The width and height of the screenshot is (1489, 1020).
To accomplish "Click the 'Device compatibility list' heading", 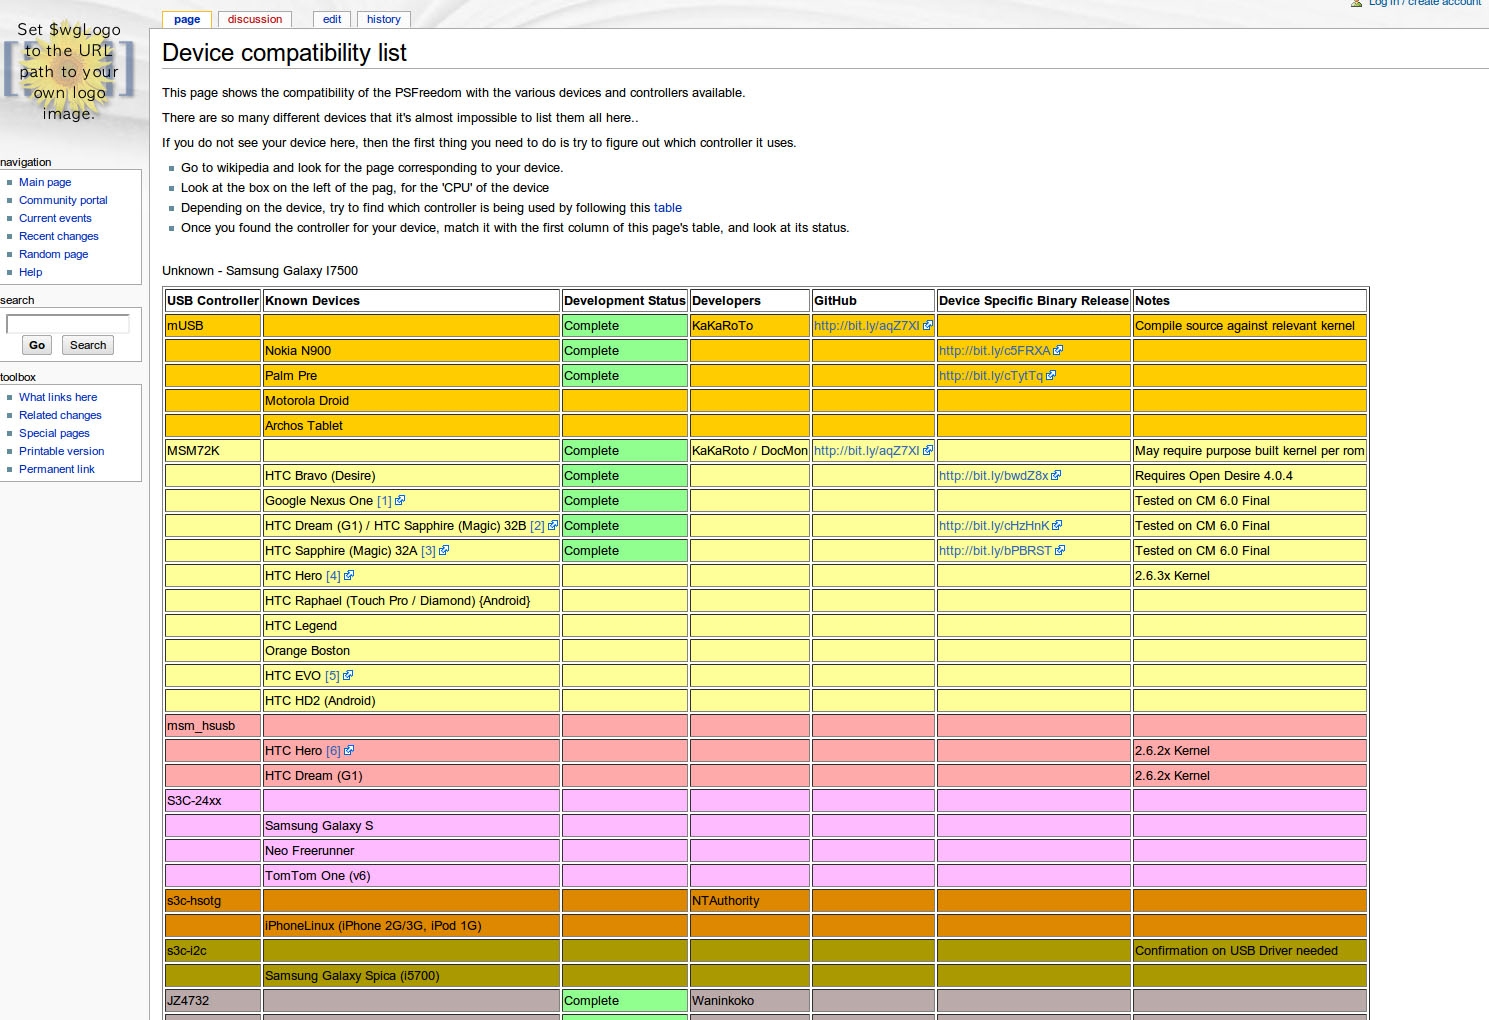I will (x=284, y=53).
